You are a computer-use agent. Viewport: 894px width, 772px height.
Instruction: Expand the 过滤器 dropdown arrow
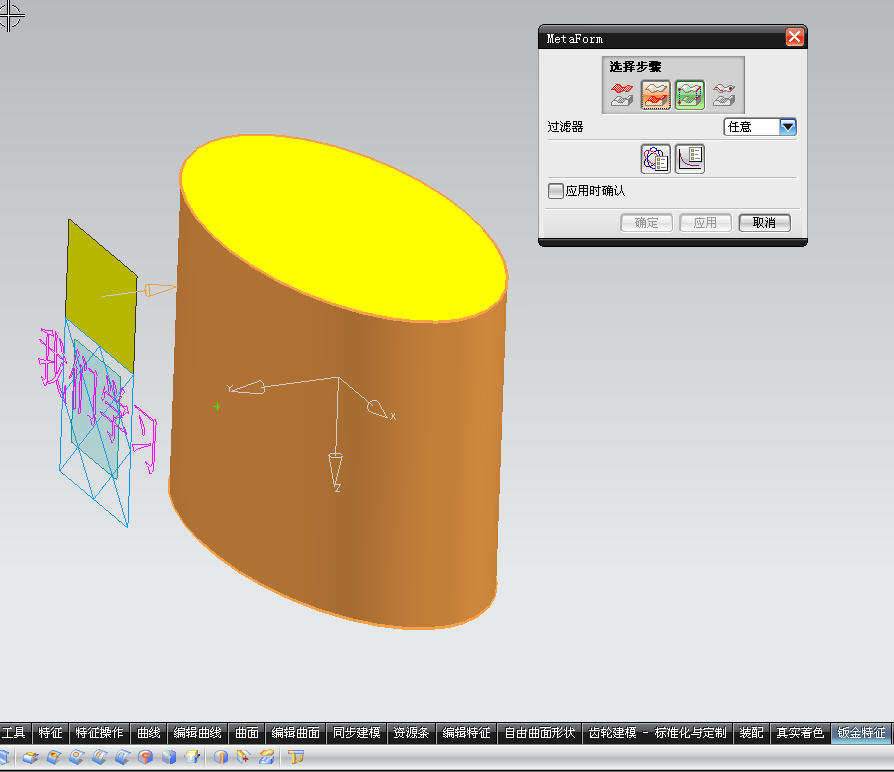coord(787,127)
